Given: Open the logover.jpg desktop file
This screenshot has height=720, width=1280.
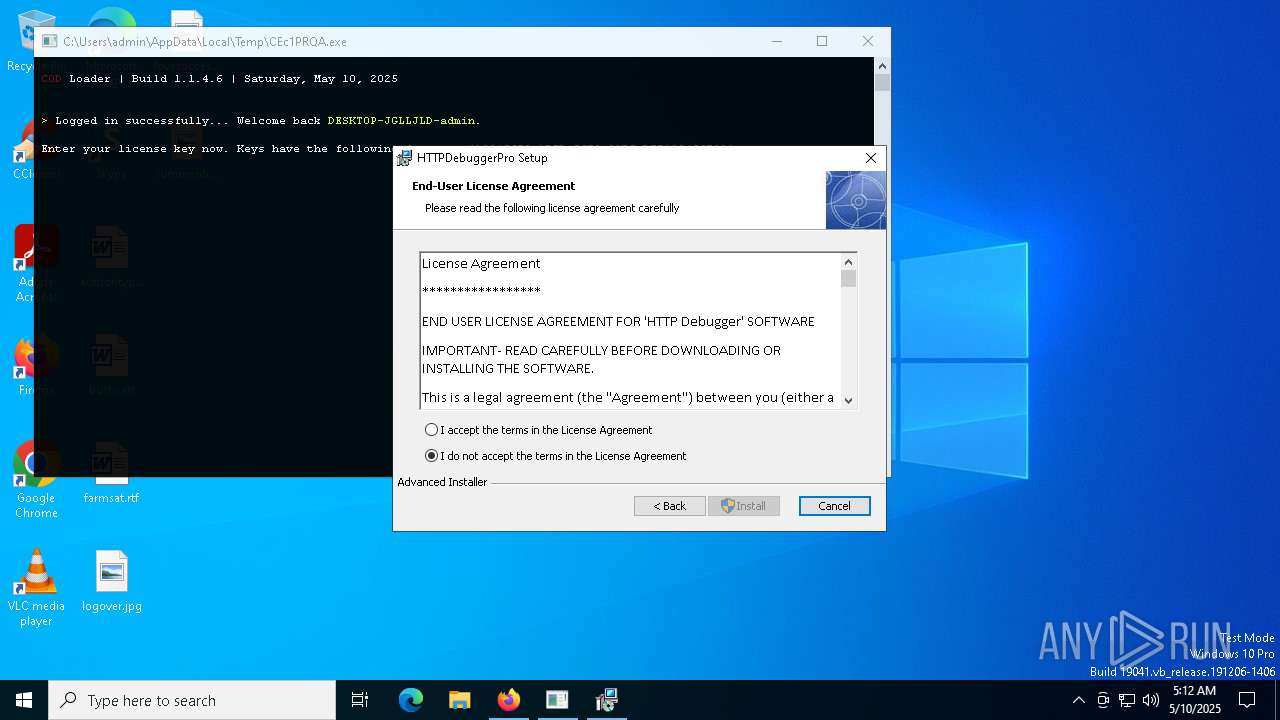Looking at the screenshot, I should click(x=112, y=581).
